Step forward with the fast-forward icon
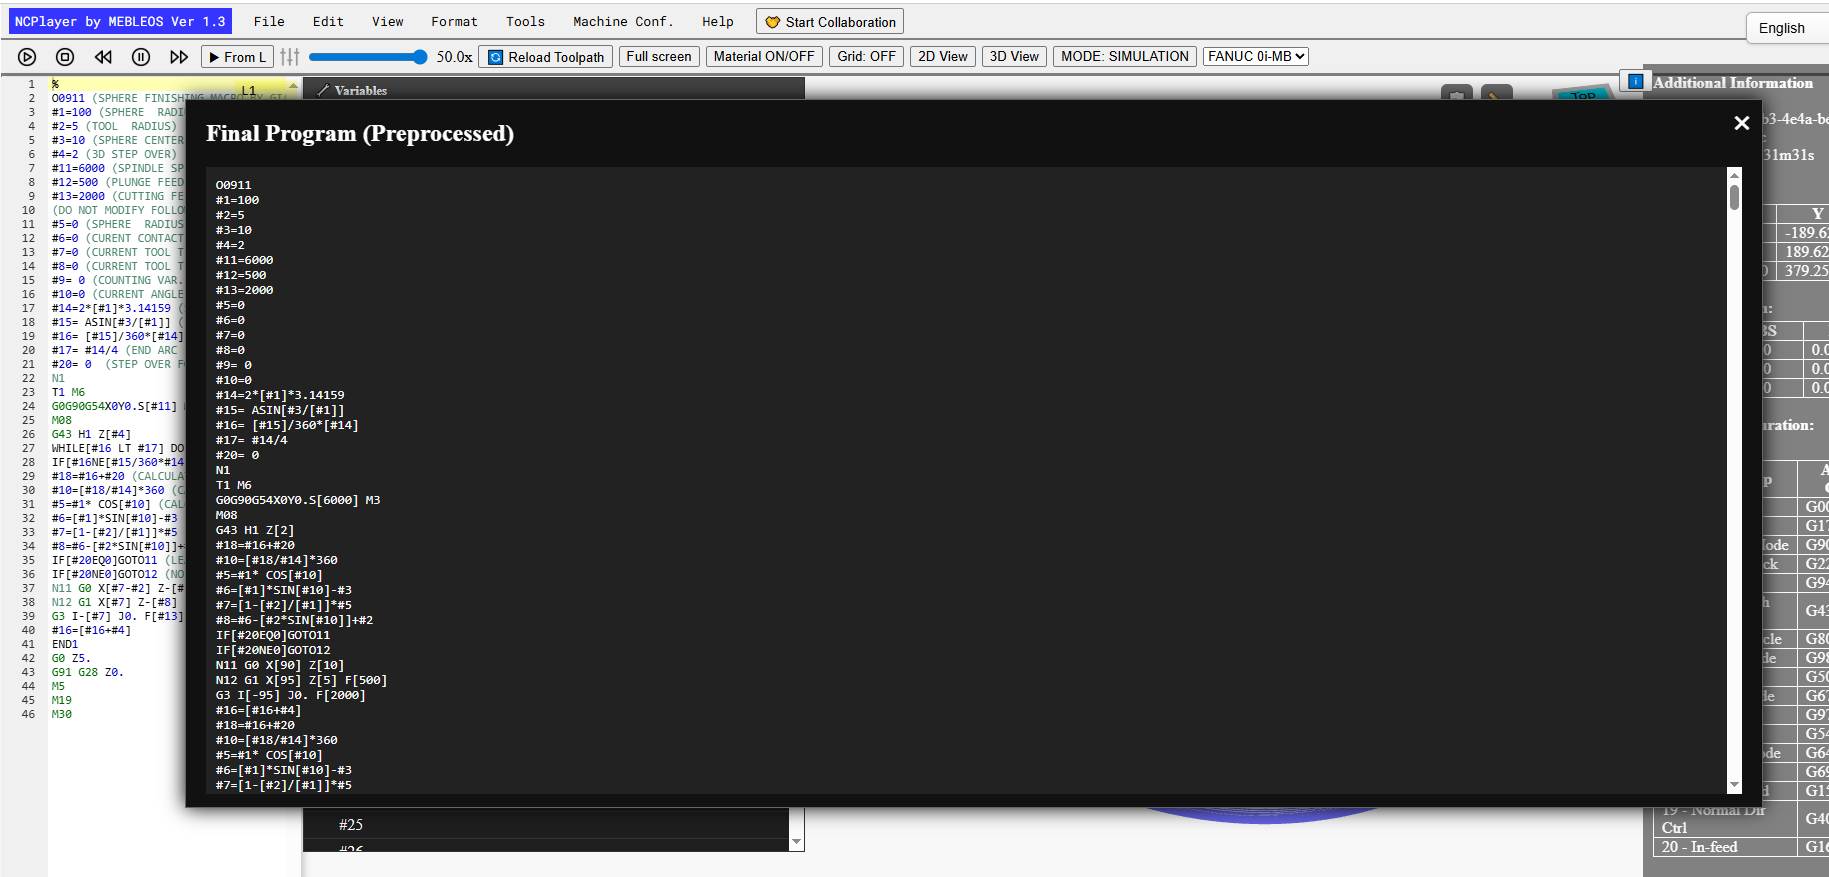Viewport: 1829px width, 877px height. point(179,57)
